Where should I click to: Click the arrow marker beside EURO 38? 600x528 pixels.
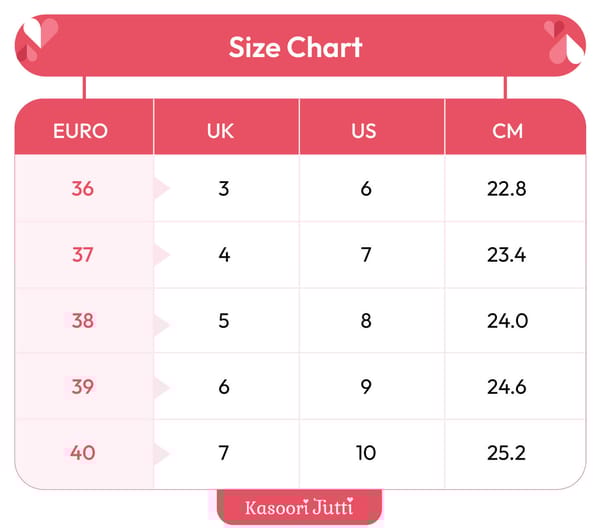(161, 322)
